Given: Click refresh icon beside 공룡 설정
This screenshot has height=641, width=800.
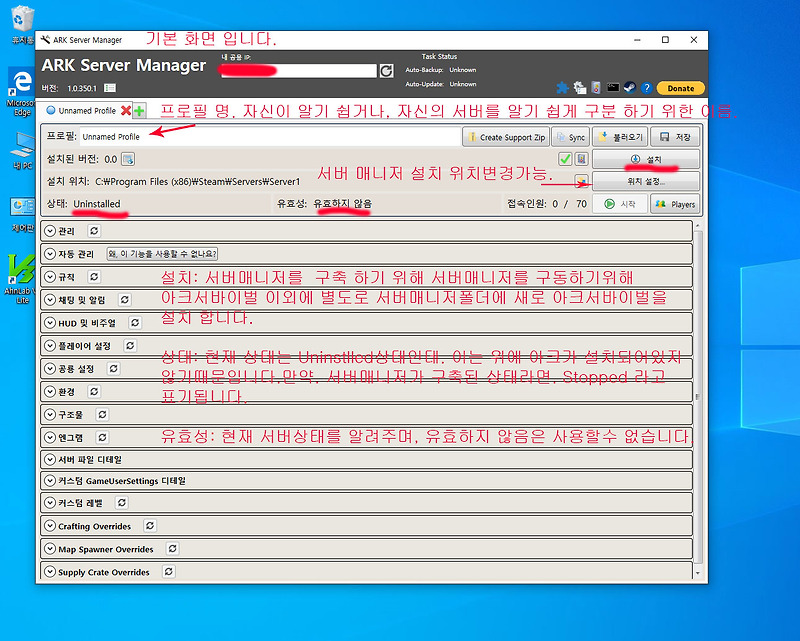Looking at the screenshot, I should pos(113,368).
